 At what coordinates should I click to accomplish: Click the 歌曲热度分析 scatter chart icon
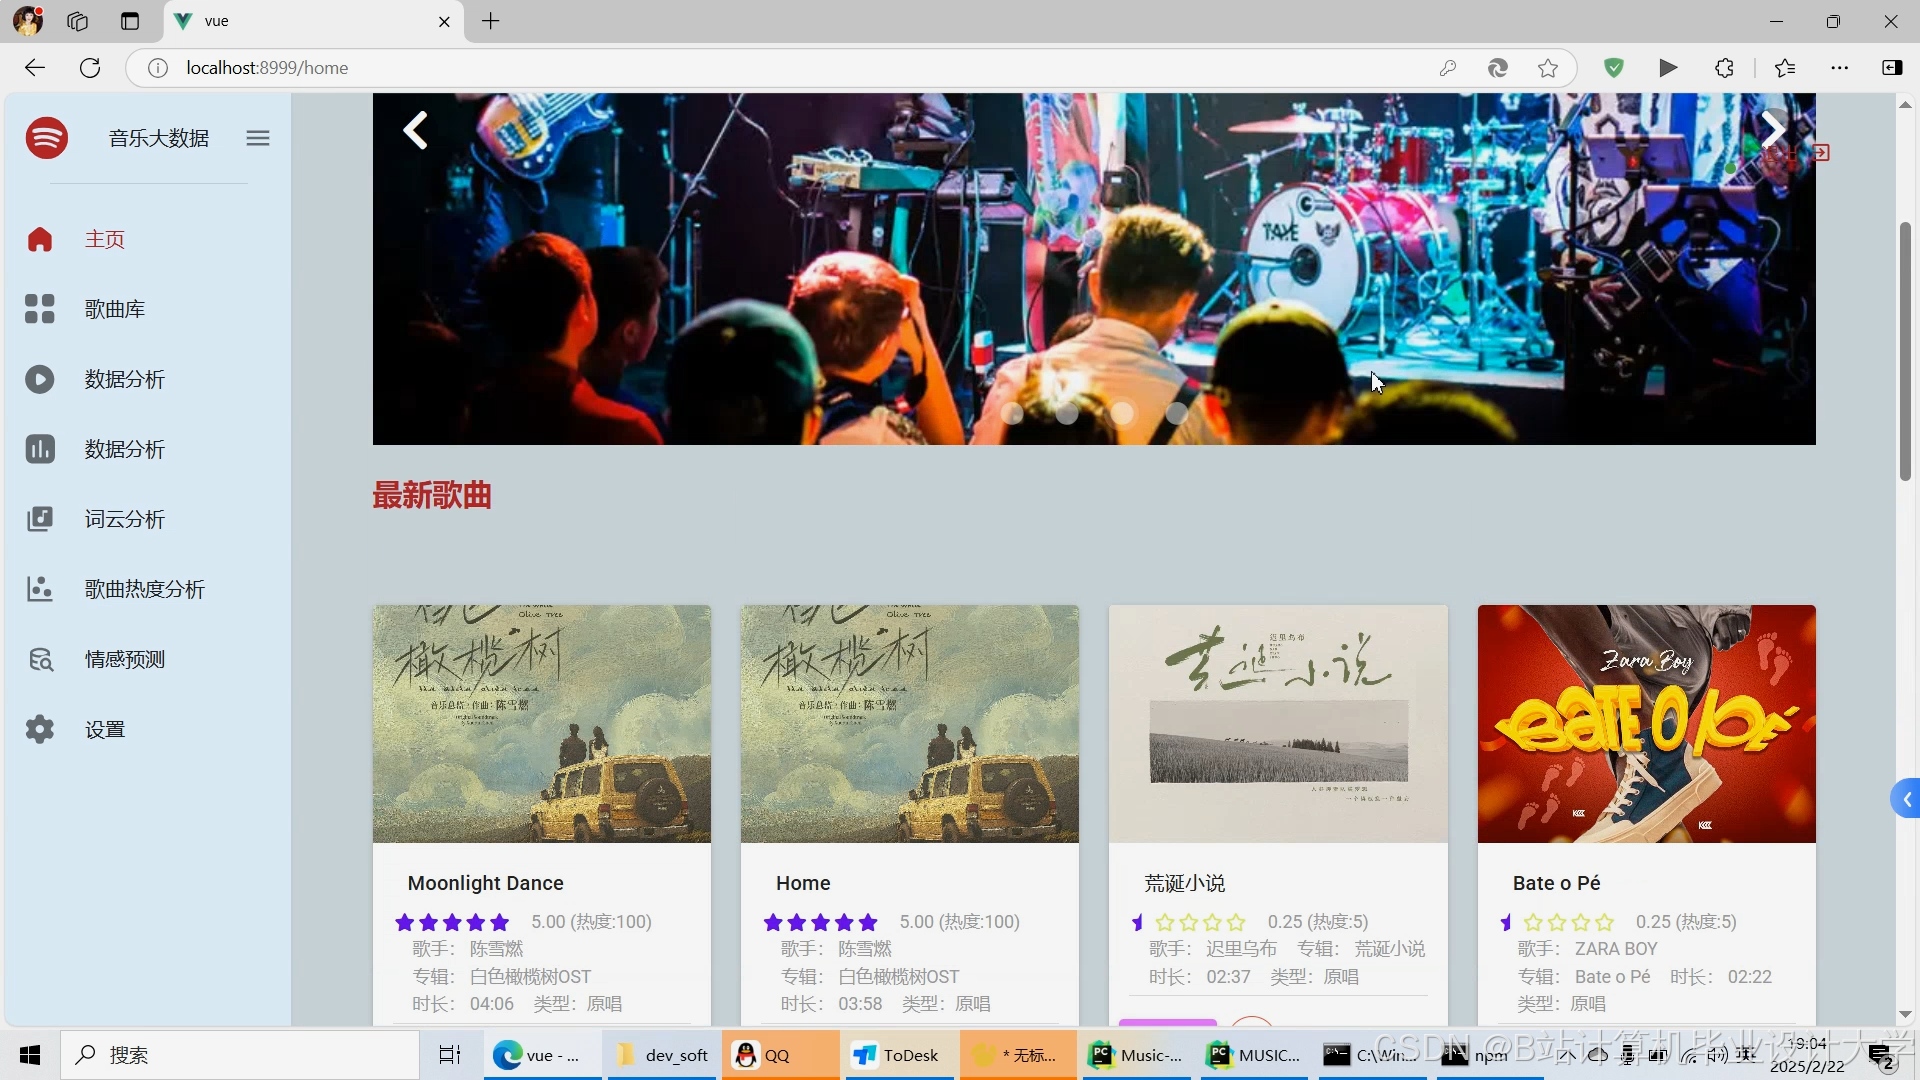(x=40, y=589)
